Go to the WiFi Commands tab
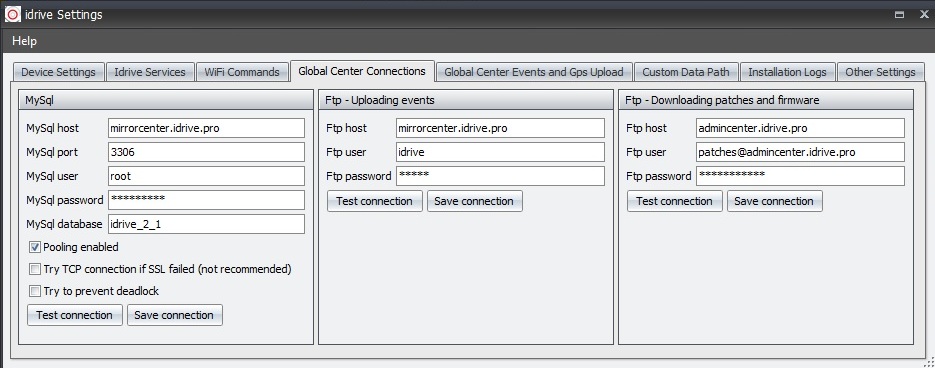 point(242,72)
